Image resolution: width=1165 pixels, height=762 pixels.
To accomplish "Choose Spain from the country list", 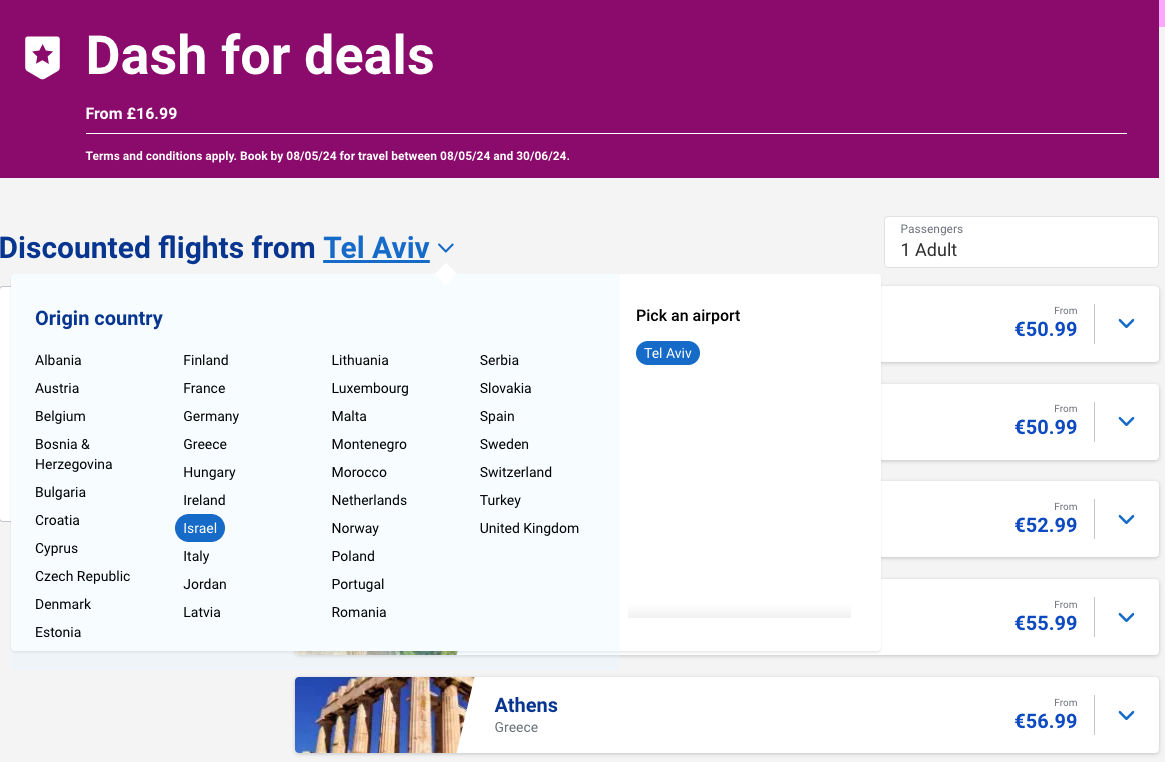I will (x=497, y=416).
